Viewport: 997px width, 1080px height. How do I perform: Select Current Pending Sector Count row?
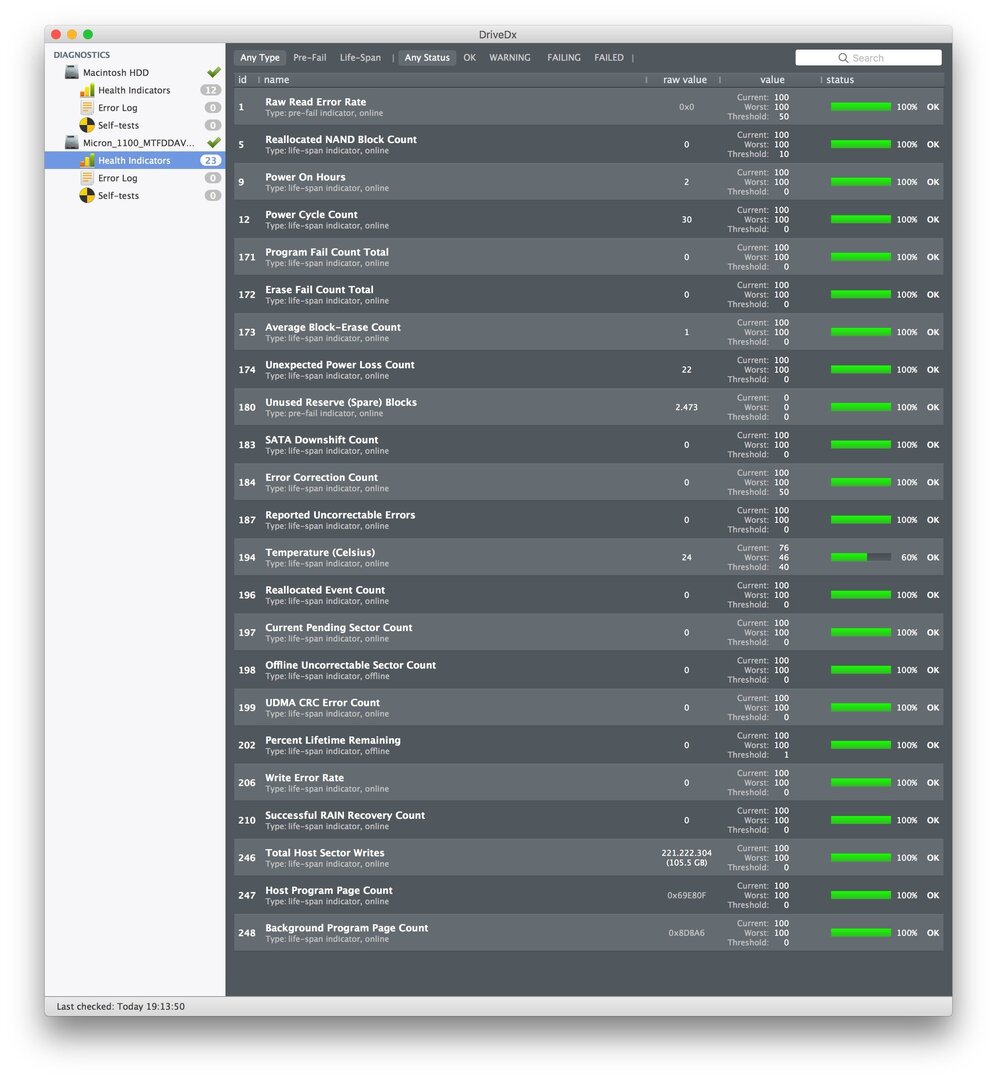coord(588,632)
